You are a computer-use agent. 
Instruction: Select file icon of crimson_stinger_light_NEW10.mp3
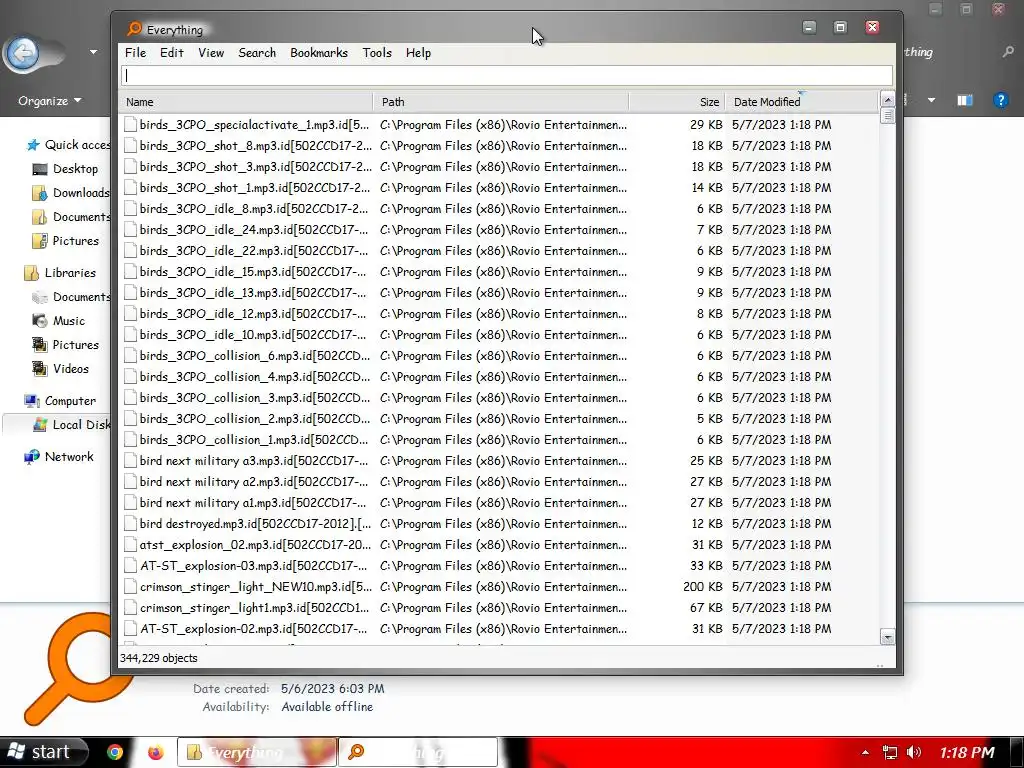click(130, 586)
